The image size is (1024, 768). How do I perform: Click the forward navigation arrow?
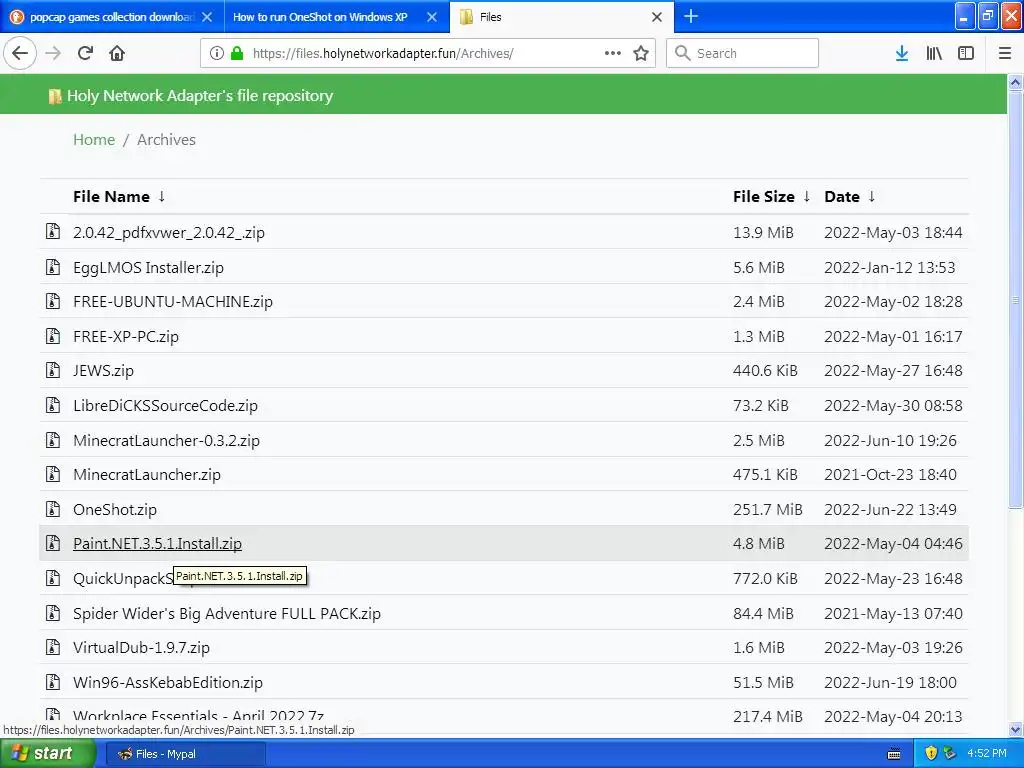pyautogui.click(x=53, y=54)
